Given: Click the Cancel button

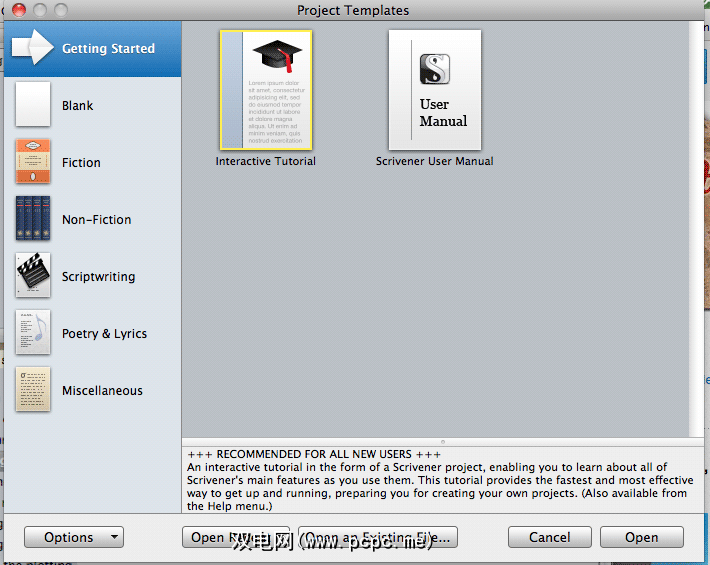Looking at the screenshot, I should pos(550,537).
